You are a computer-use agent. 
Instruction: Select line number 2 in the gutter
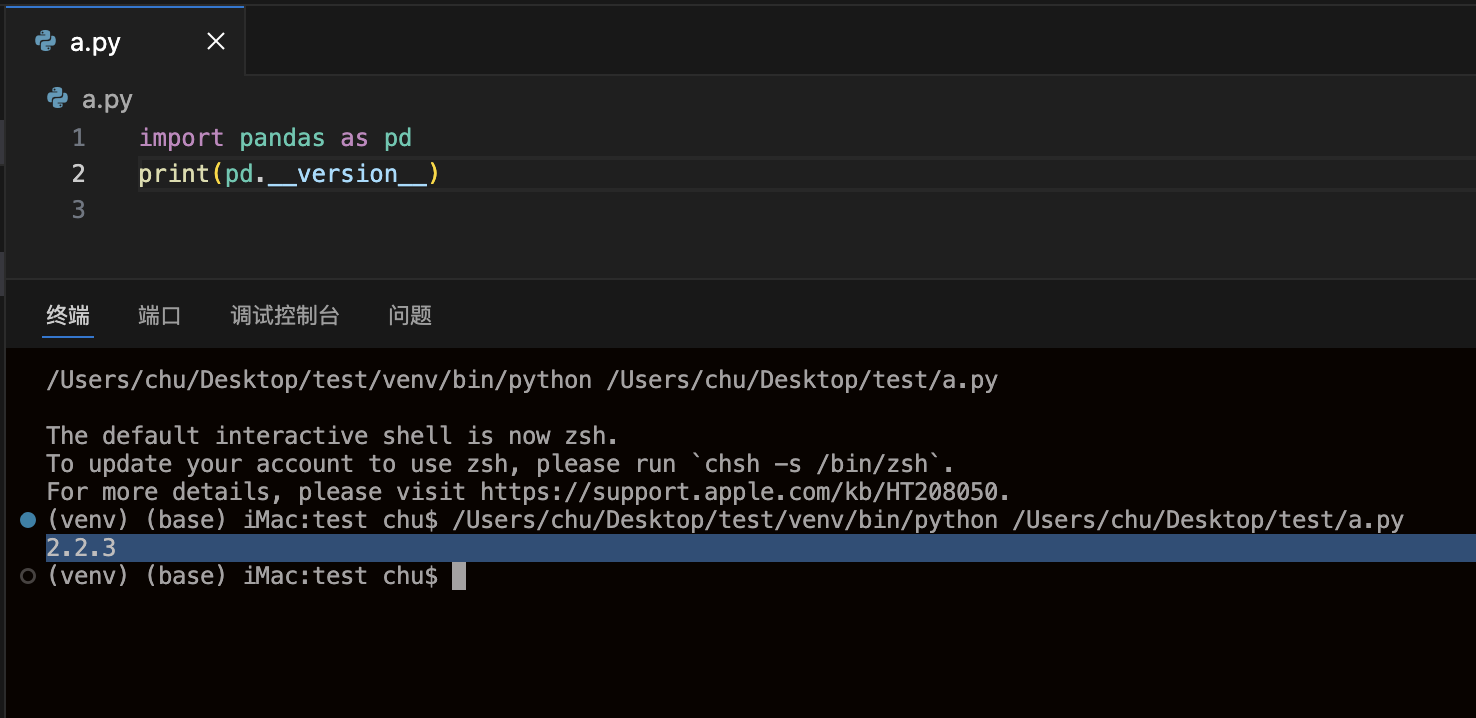[78, 174]
